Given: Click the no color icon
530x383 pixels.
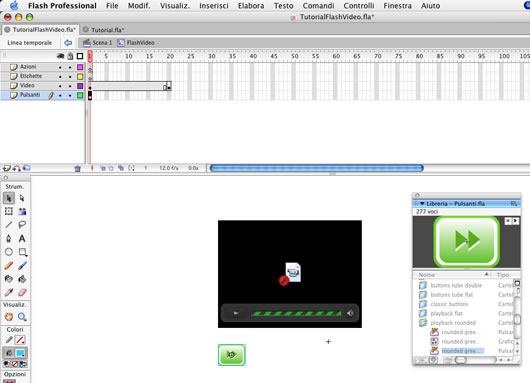Looking at the screenshot, I should (15, 364).
